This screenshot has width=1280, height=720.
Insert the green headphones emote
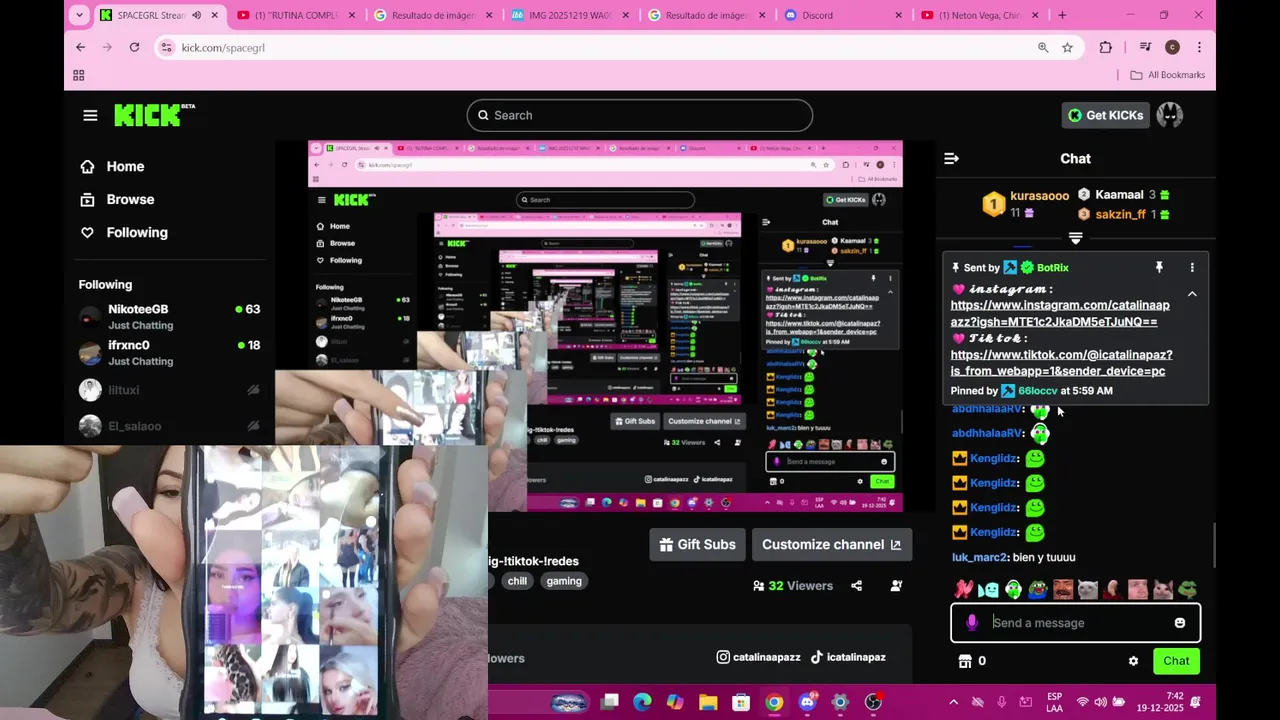click(1013, 590)
